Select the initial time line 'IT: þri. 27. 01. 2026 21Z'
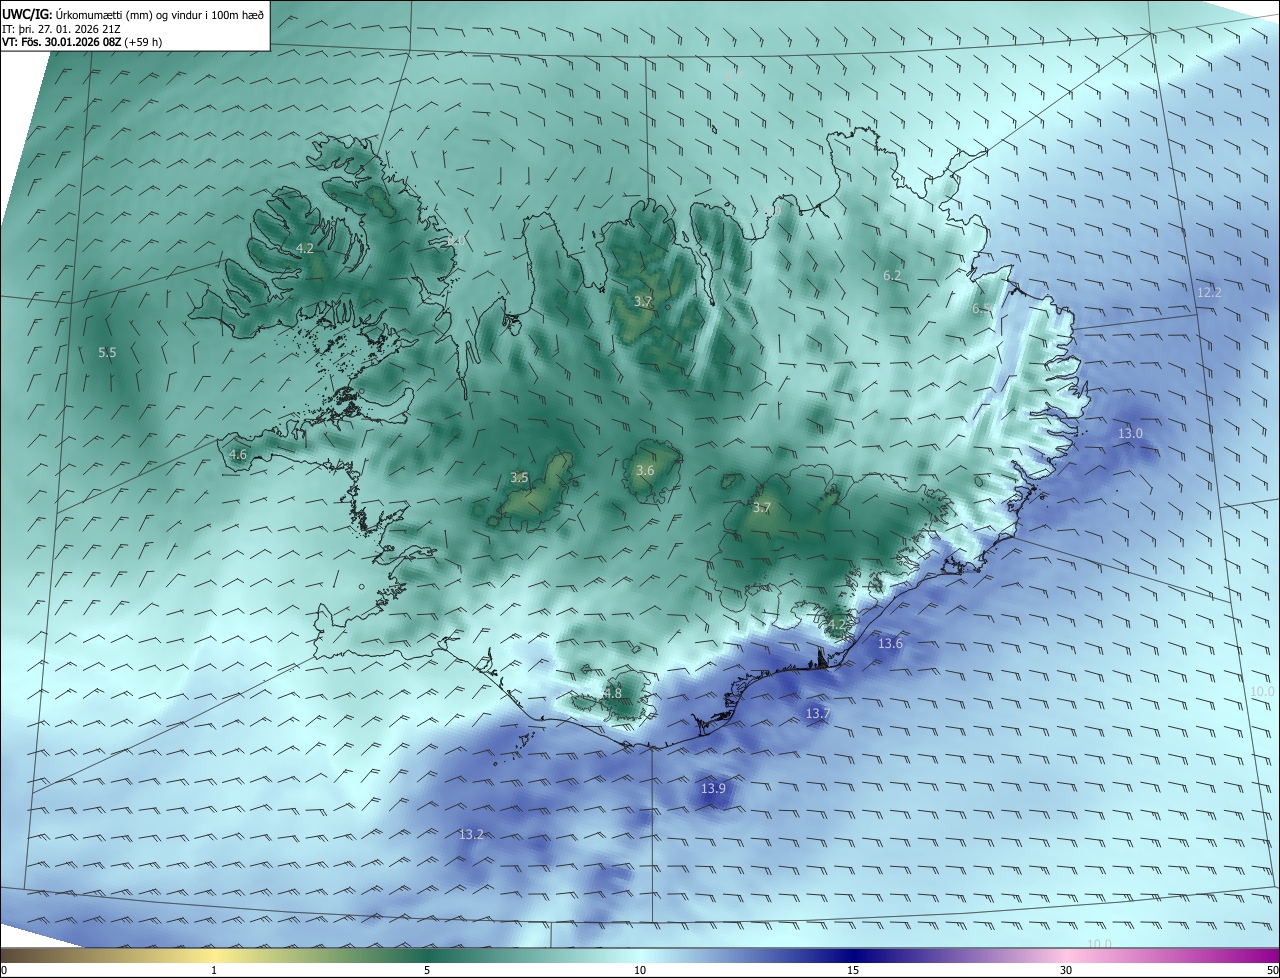 (x=62, y=28)
